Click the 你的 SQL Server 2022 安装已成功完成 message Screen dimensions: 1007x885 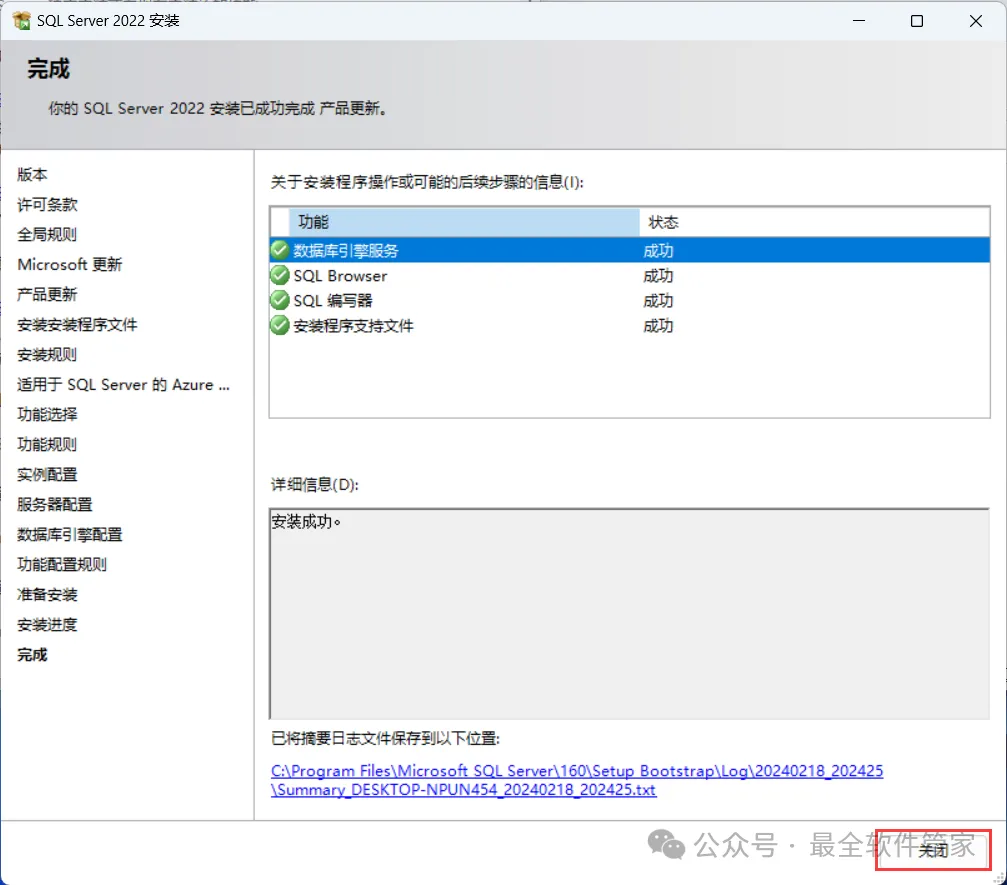pyautogui.click(x=218, y=109)
